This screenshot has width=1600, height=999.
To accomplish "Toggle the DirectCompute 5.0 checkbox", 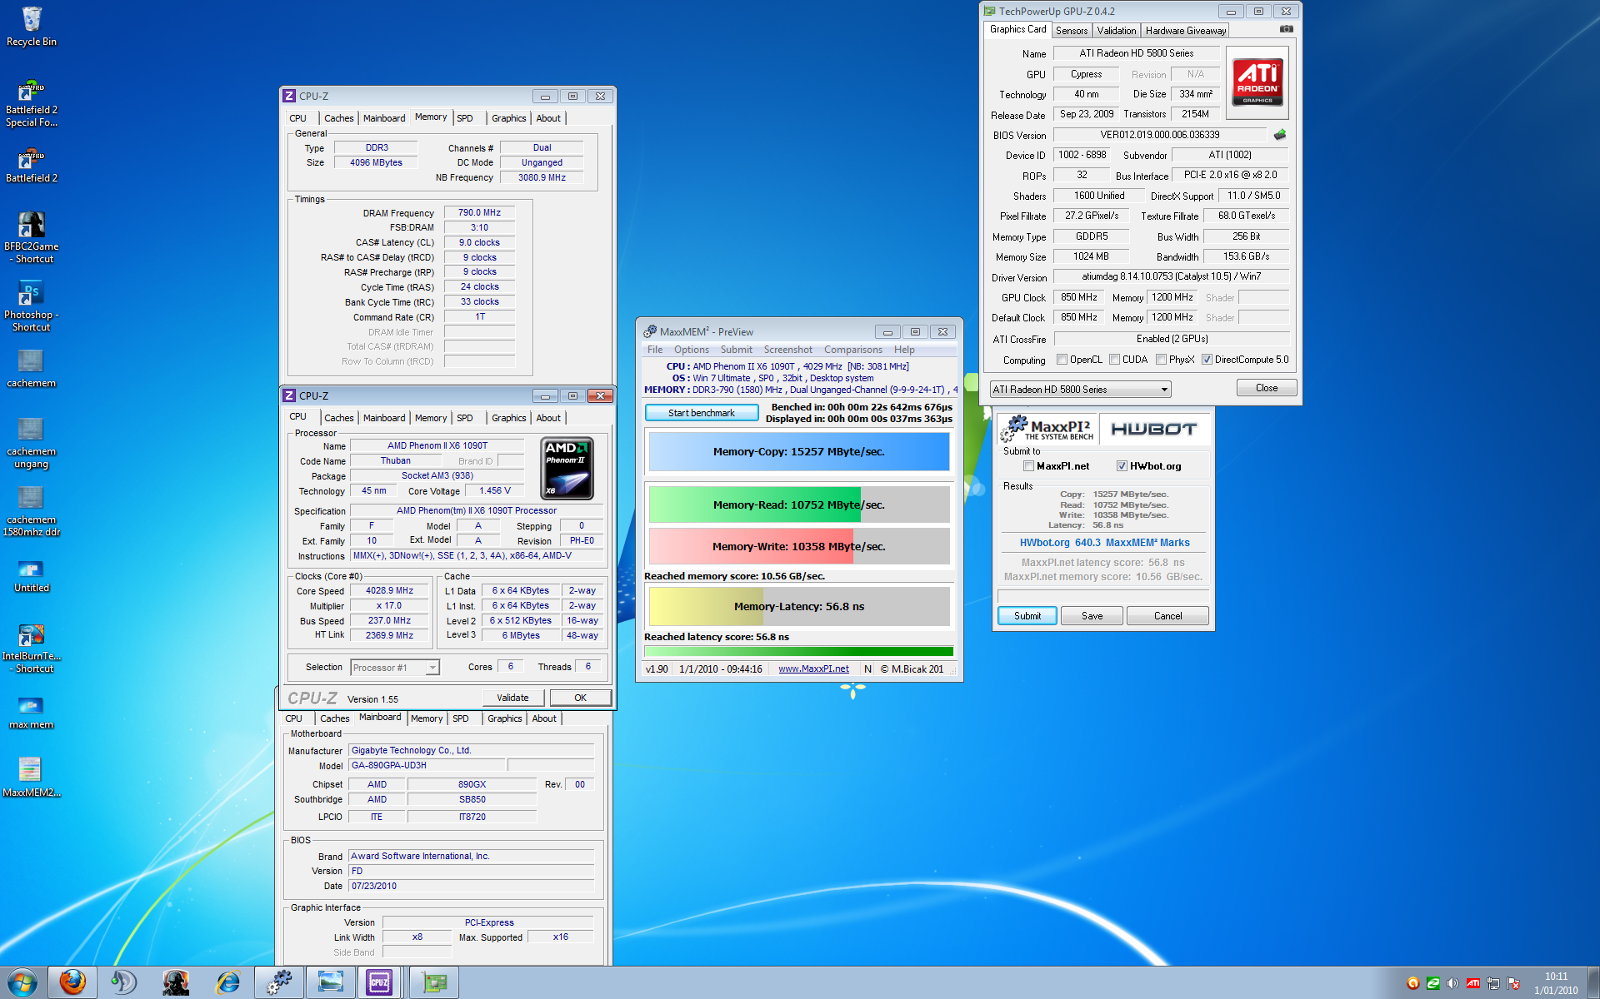I will point(1207,360).
